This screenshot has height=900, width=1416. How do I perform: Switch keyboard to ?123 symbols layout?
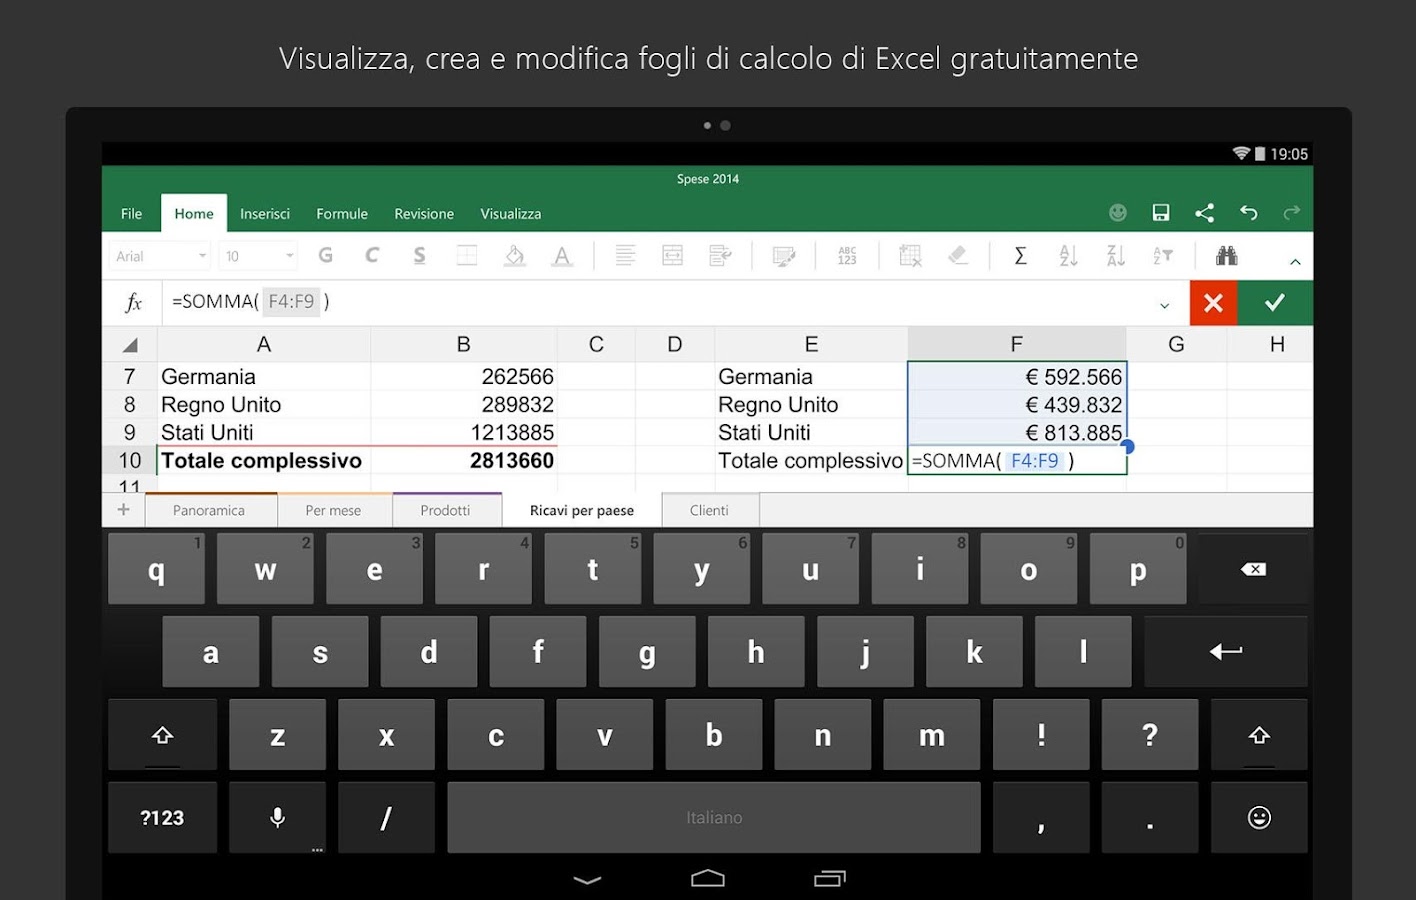point(163,818)
